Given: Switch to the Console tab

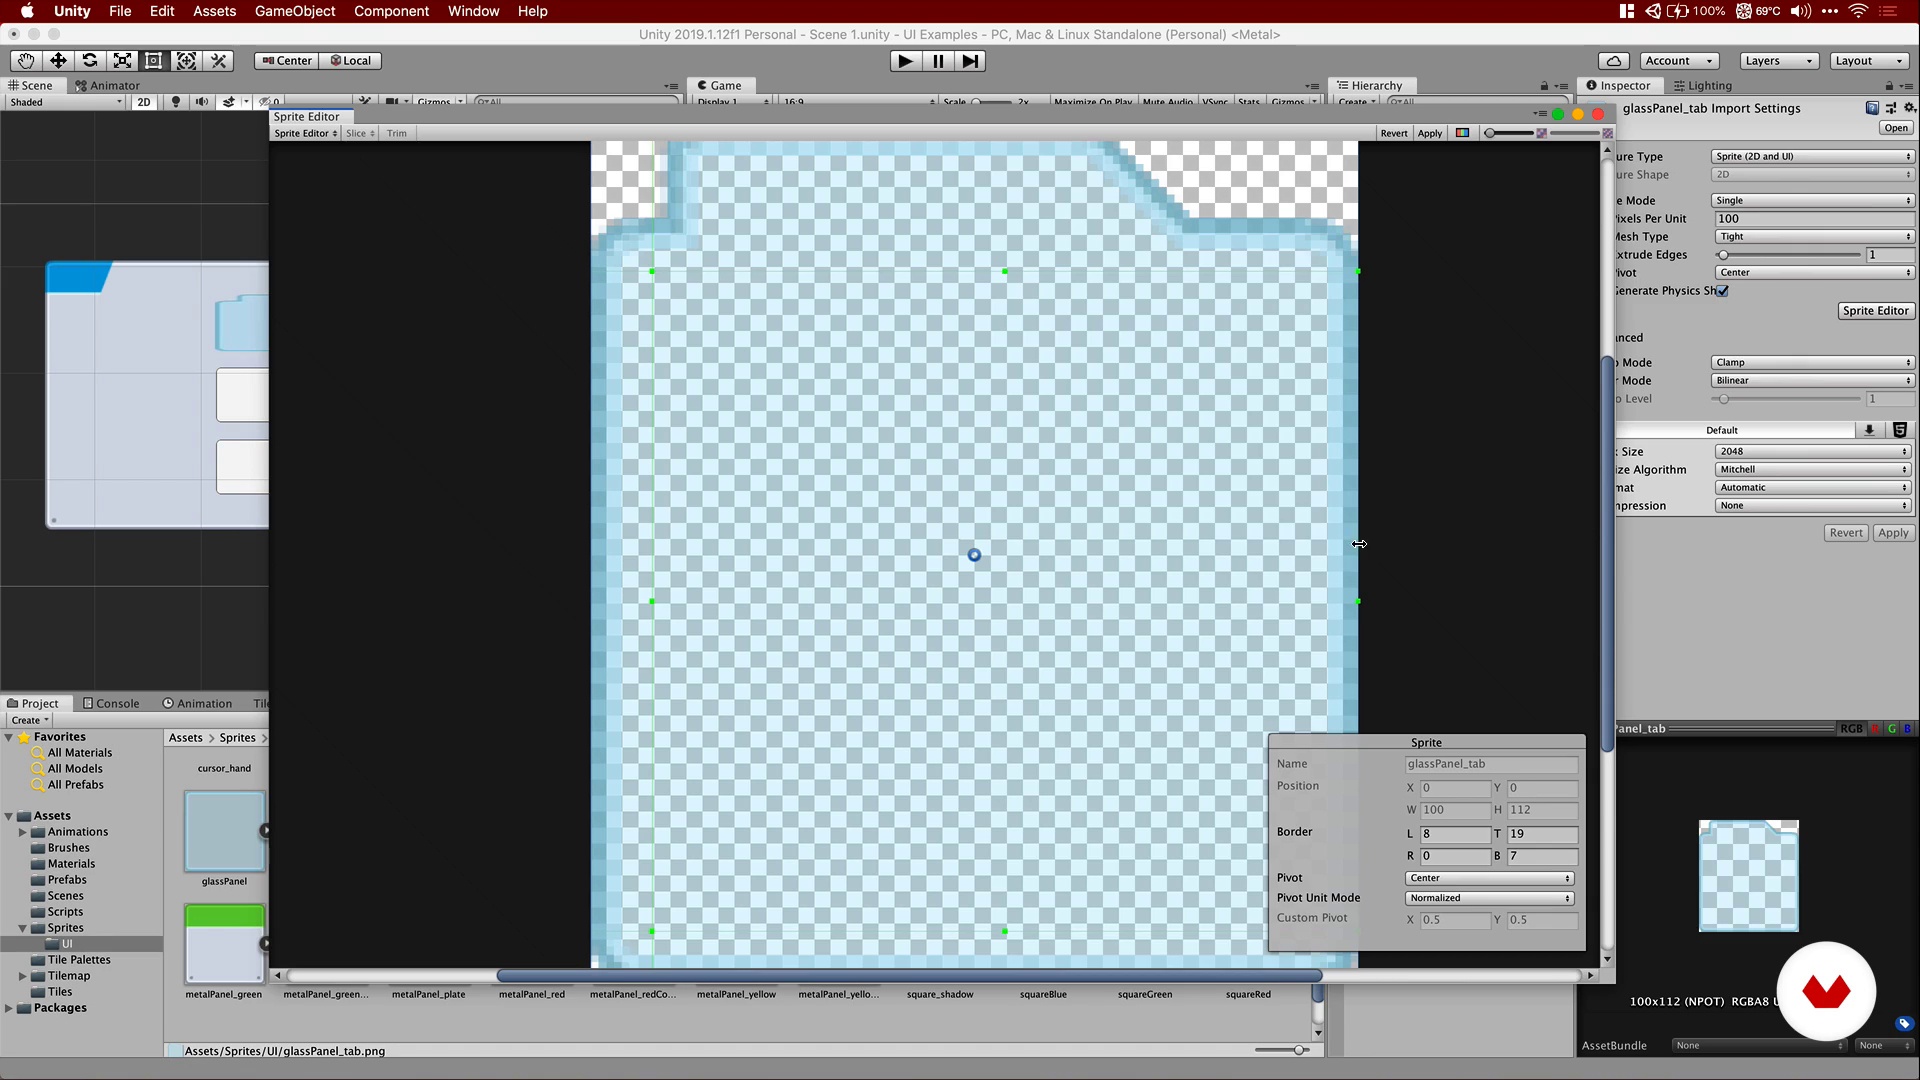Looking at the screenshot, I should point(111,704).
